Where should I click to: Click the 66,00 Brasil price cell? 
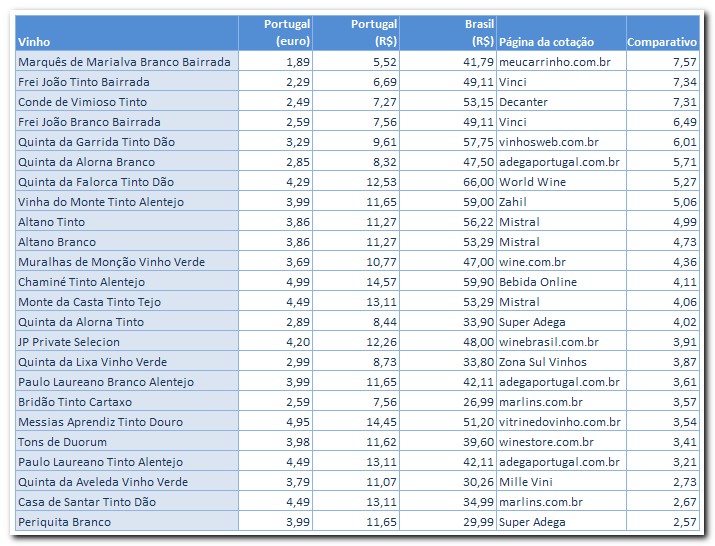point(448,182)
